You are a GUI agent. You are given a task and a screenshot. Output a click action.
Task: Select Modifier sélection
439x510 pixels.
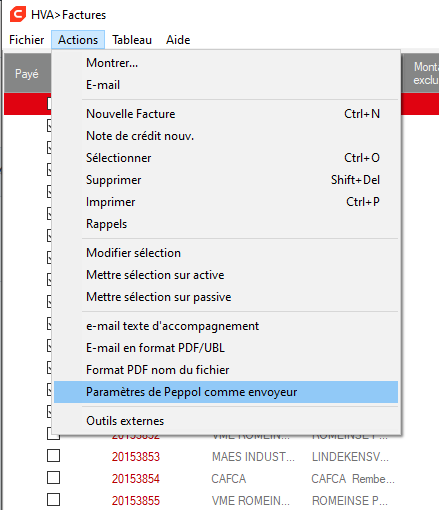click(226, 253)
